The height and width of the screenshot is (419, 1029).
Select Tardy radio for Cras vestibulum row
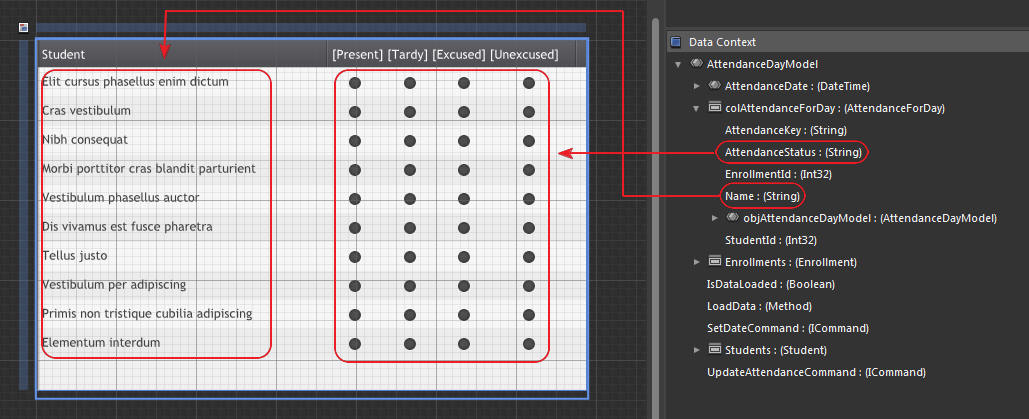(410, 112)
